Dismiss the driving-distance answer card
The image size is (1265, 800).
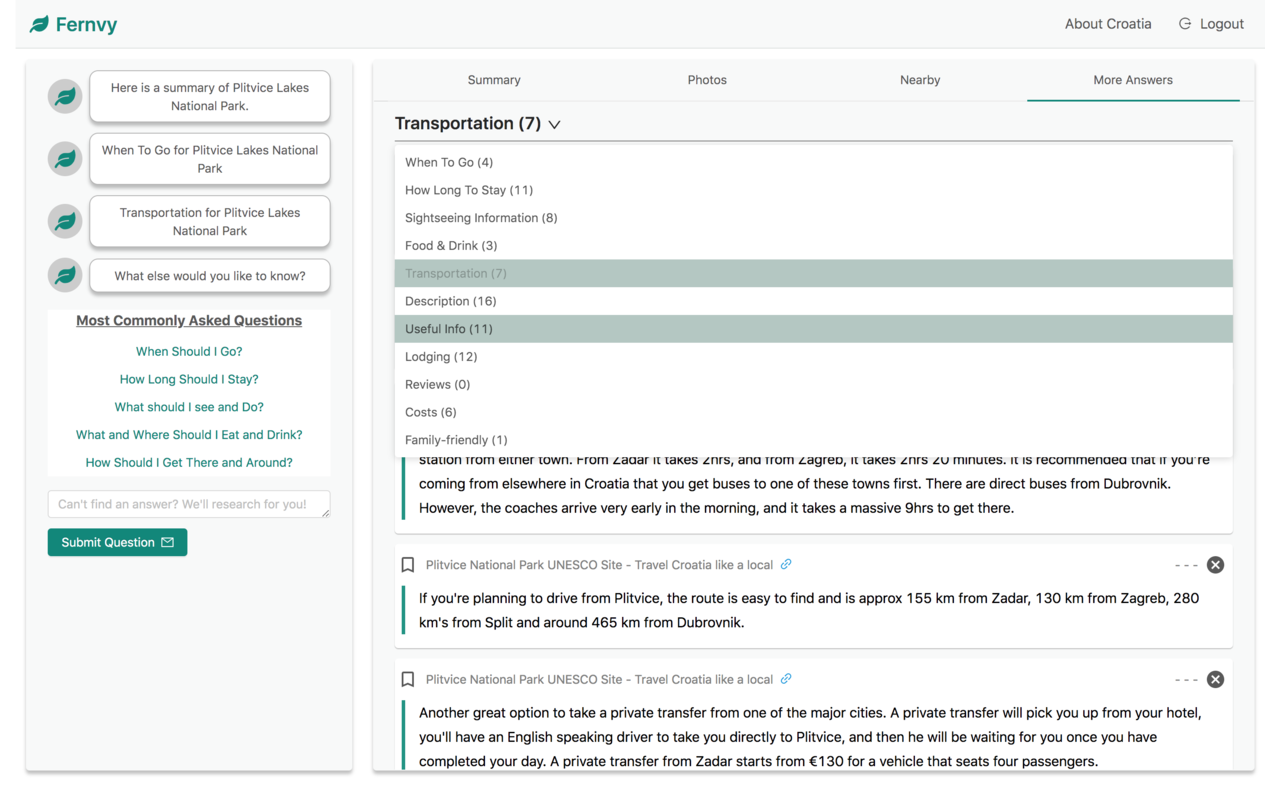pyautogui.click(x=1215, y=564)
